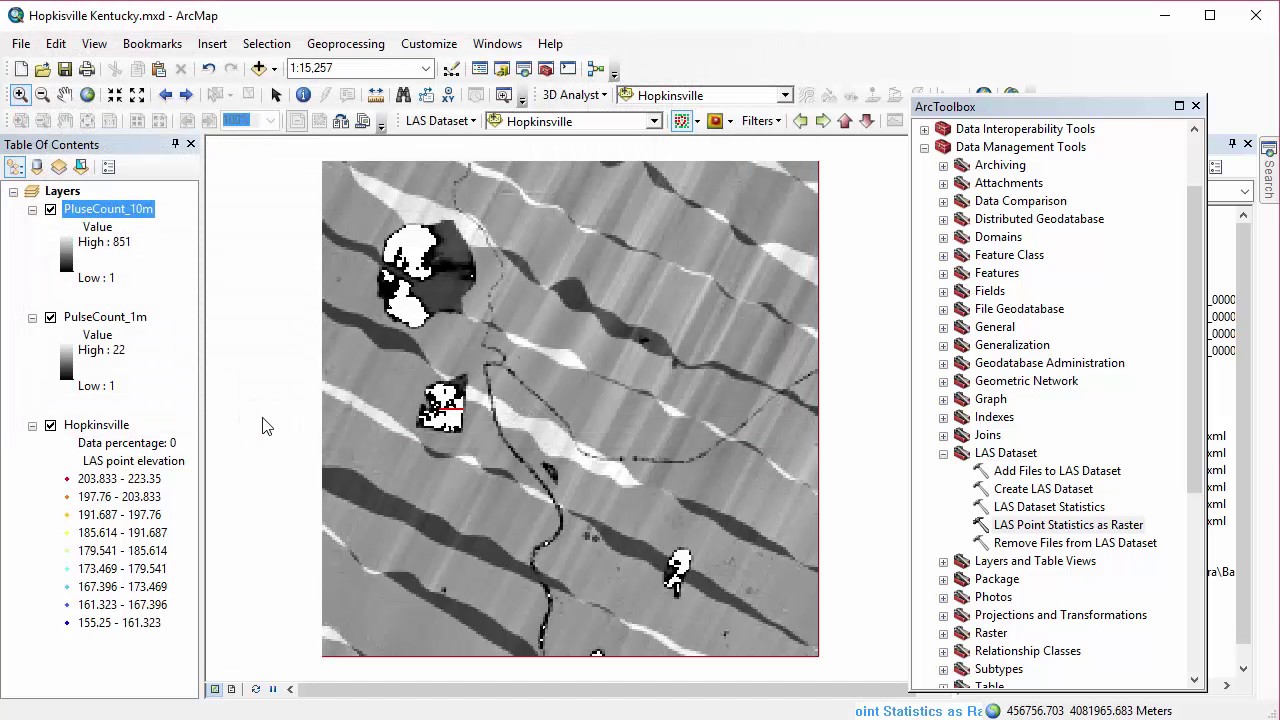This screenshot has width=1280, height=720.
Task: Collapse the Layers data frame tree
Action: (13, 191)
